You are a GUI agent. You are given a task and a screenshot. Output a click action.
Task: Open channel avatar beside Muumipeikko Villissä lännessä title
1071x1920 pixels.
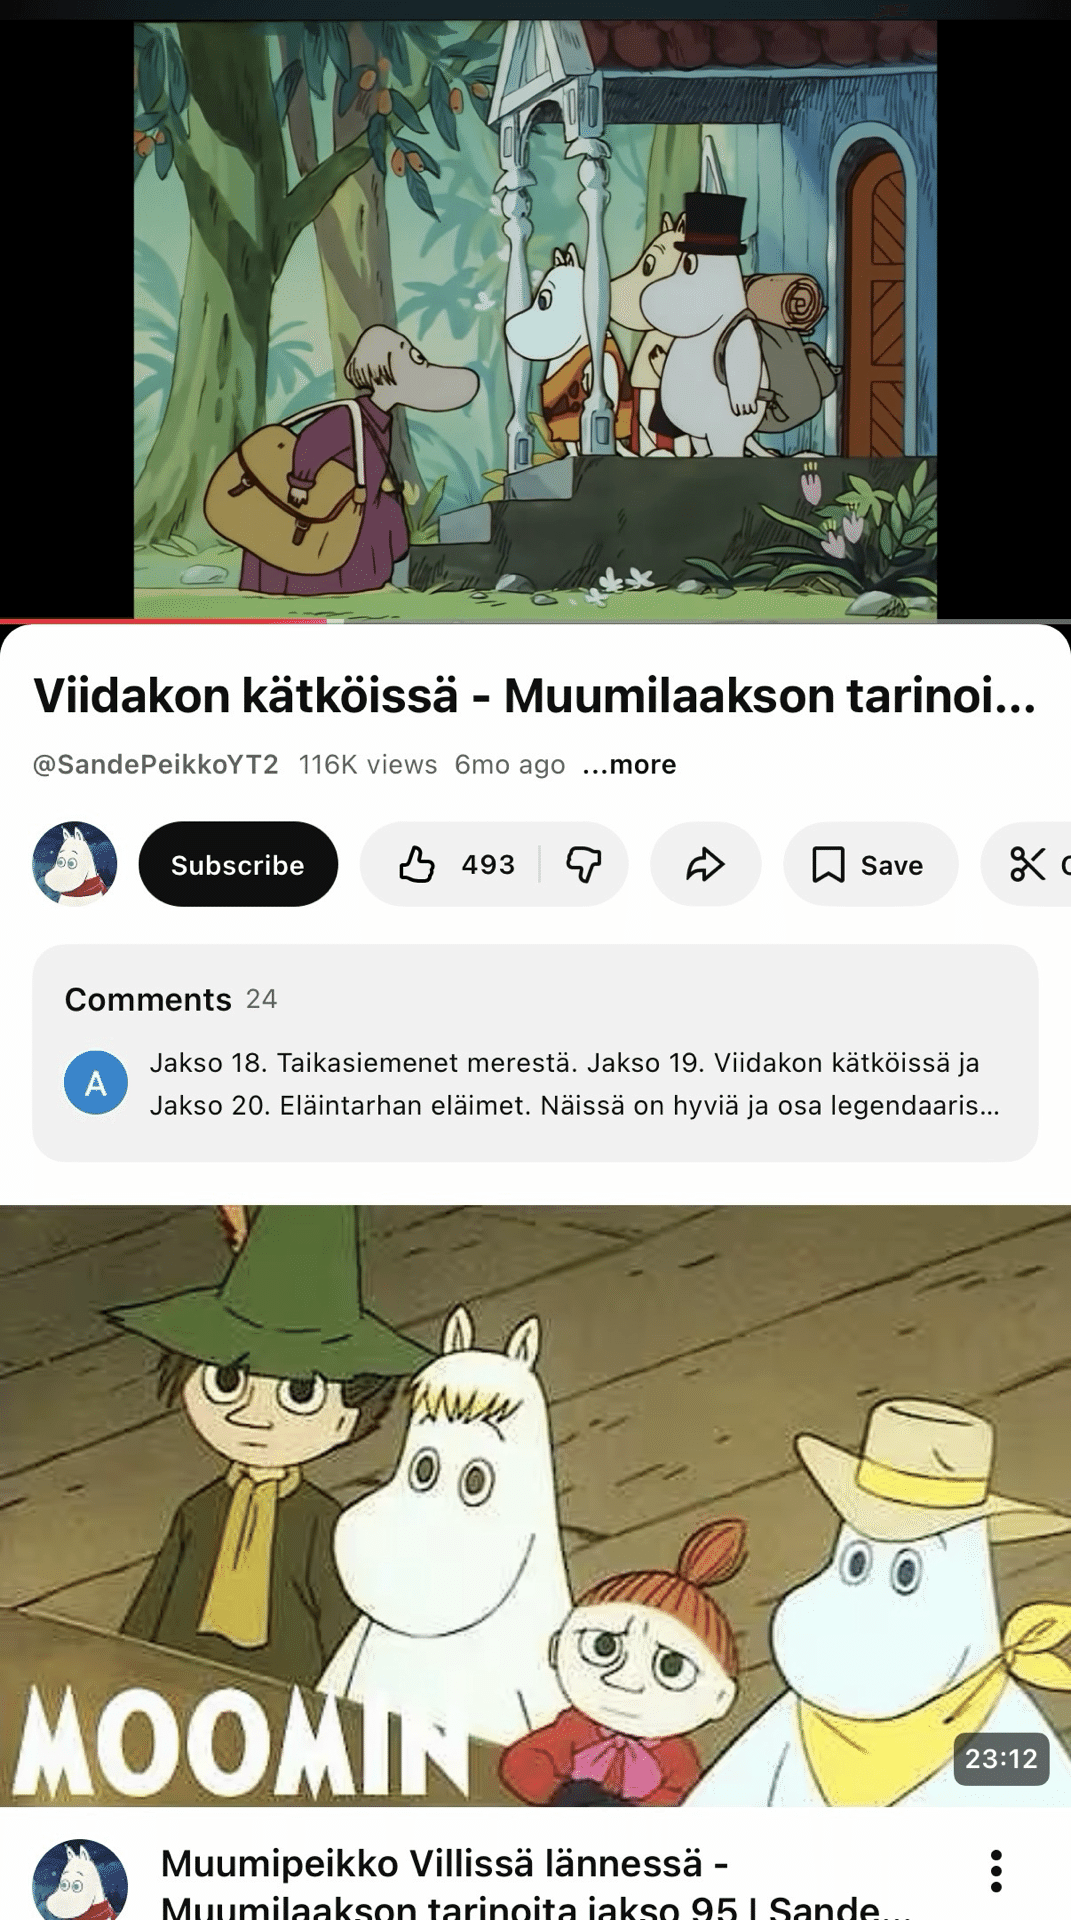tap(80, 1882)
